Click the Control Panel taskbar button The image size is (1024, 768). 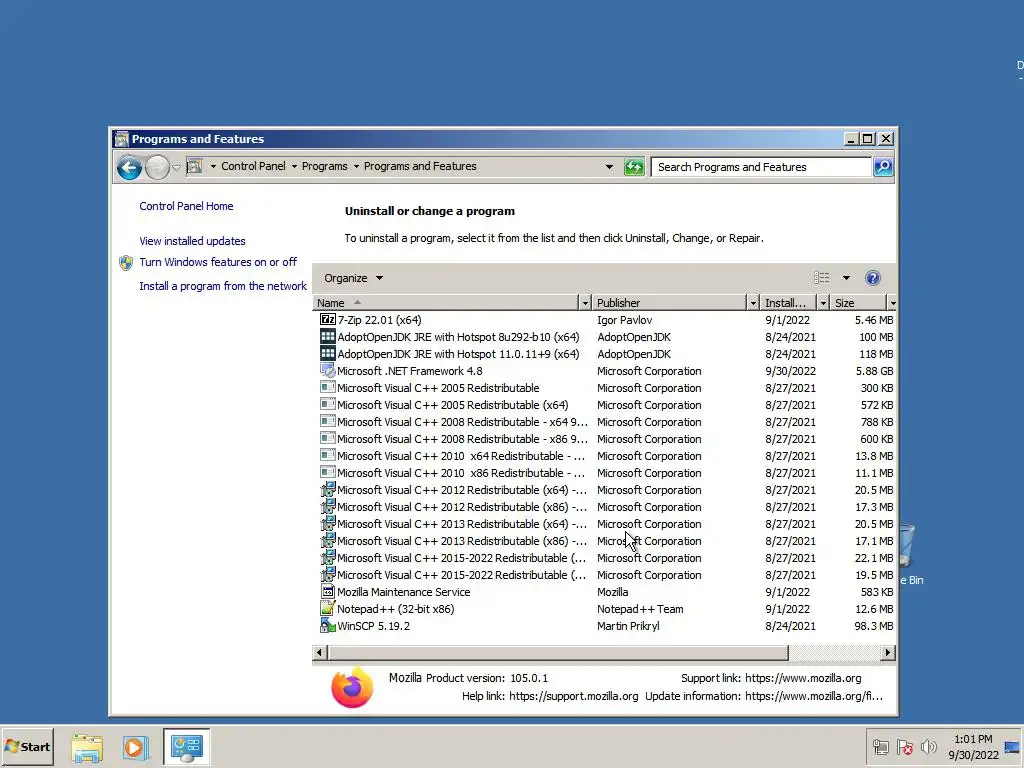187,746
